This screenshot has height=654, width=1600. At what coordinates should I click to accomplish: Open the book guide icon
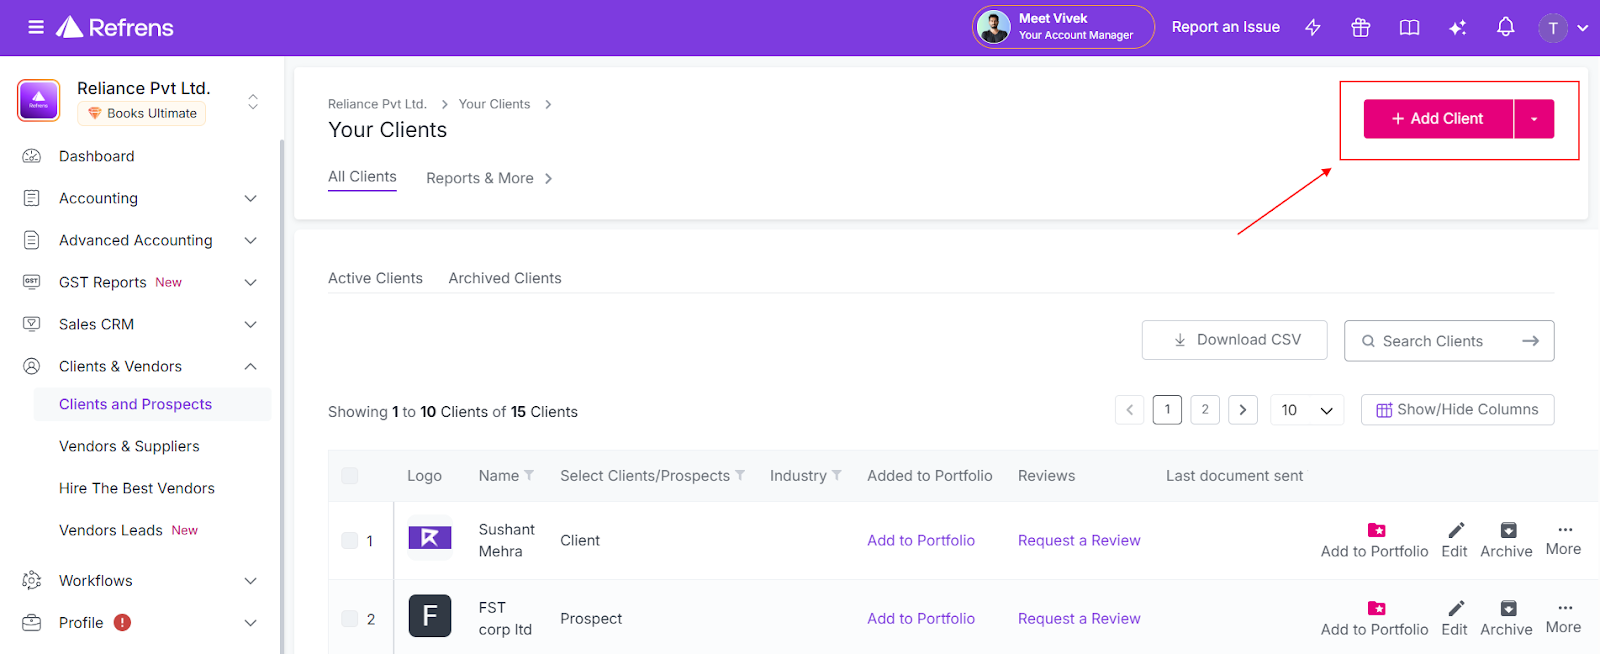point(1409,28)
